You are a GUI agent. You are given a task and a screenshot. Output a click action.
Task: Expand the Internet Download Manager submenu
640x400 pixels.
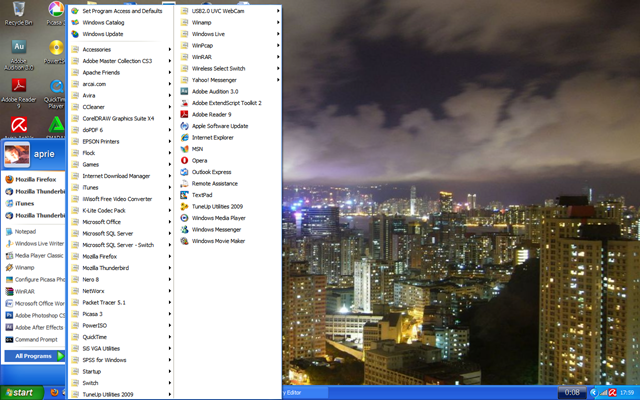[121, 176]
